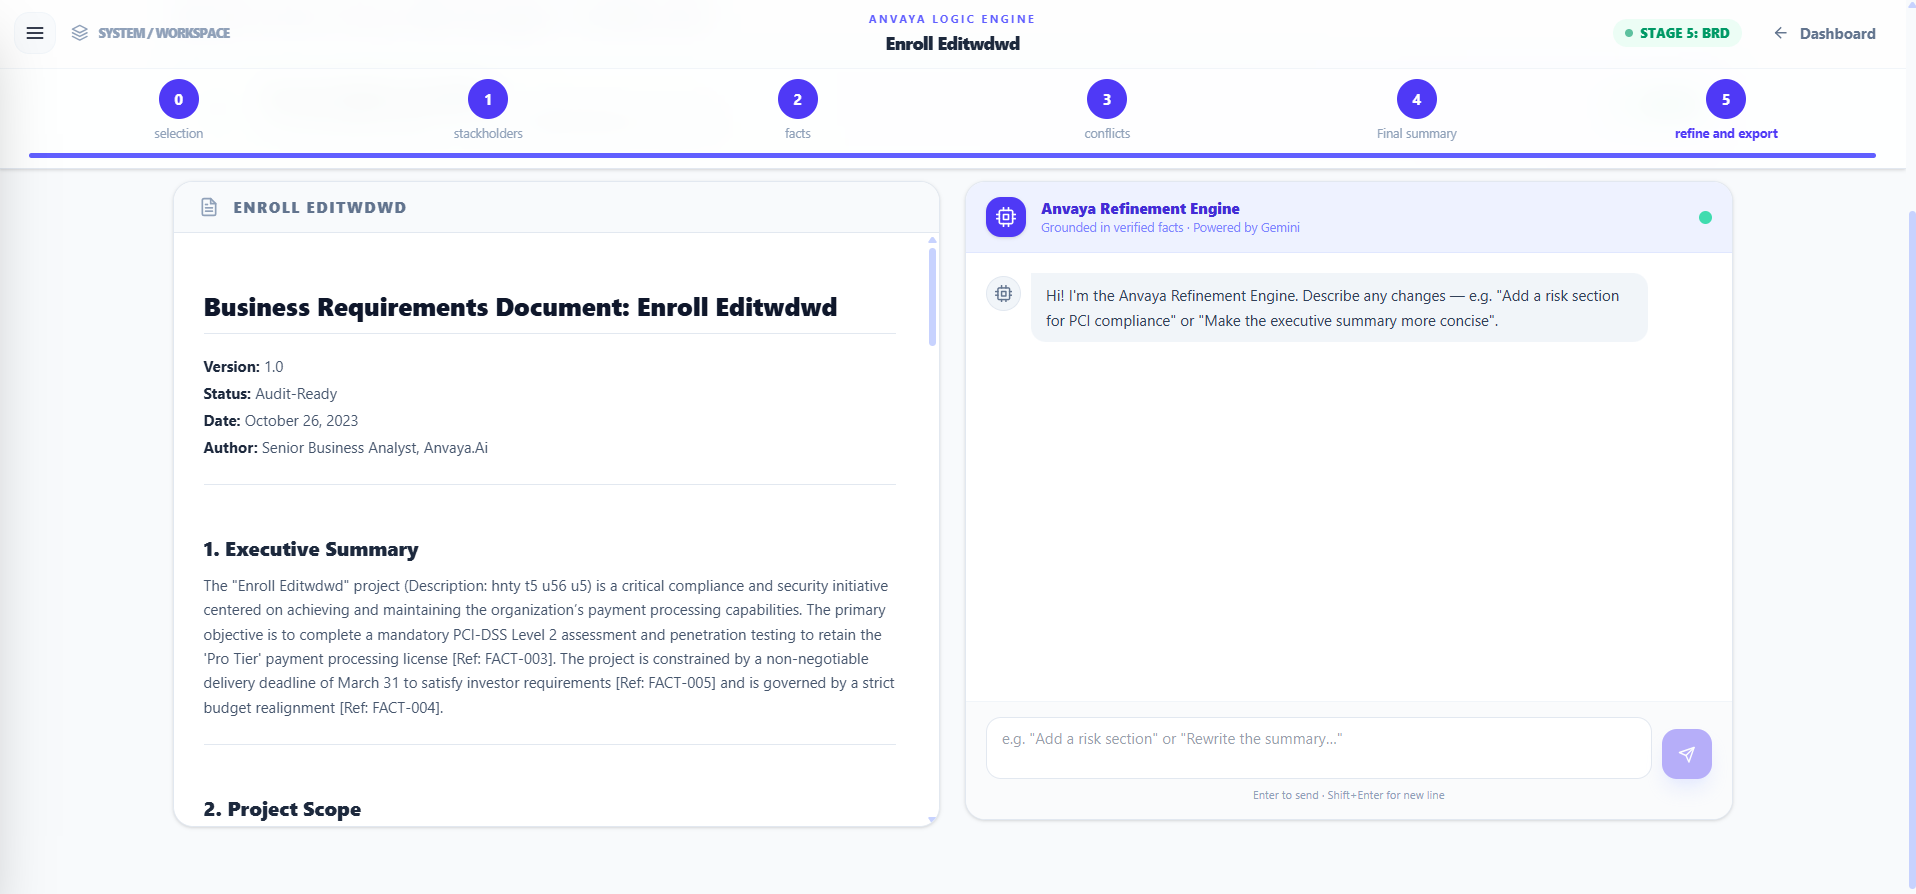Click the STAGE 5: BRD badge
Image resolution: width=1916 pixels, height=894 pixels.
tap(1677, 33)
